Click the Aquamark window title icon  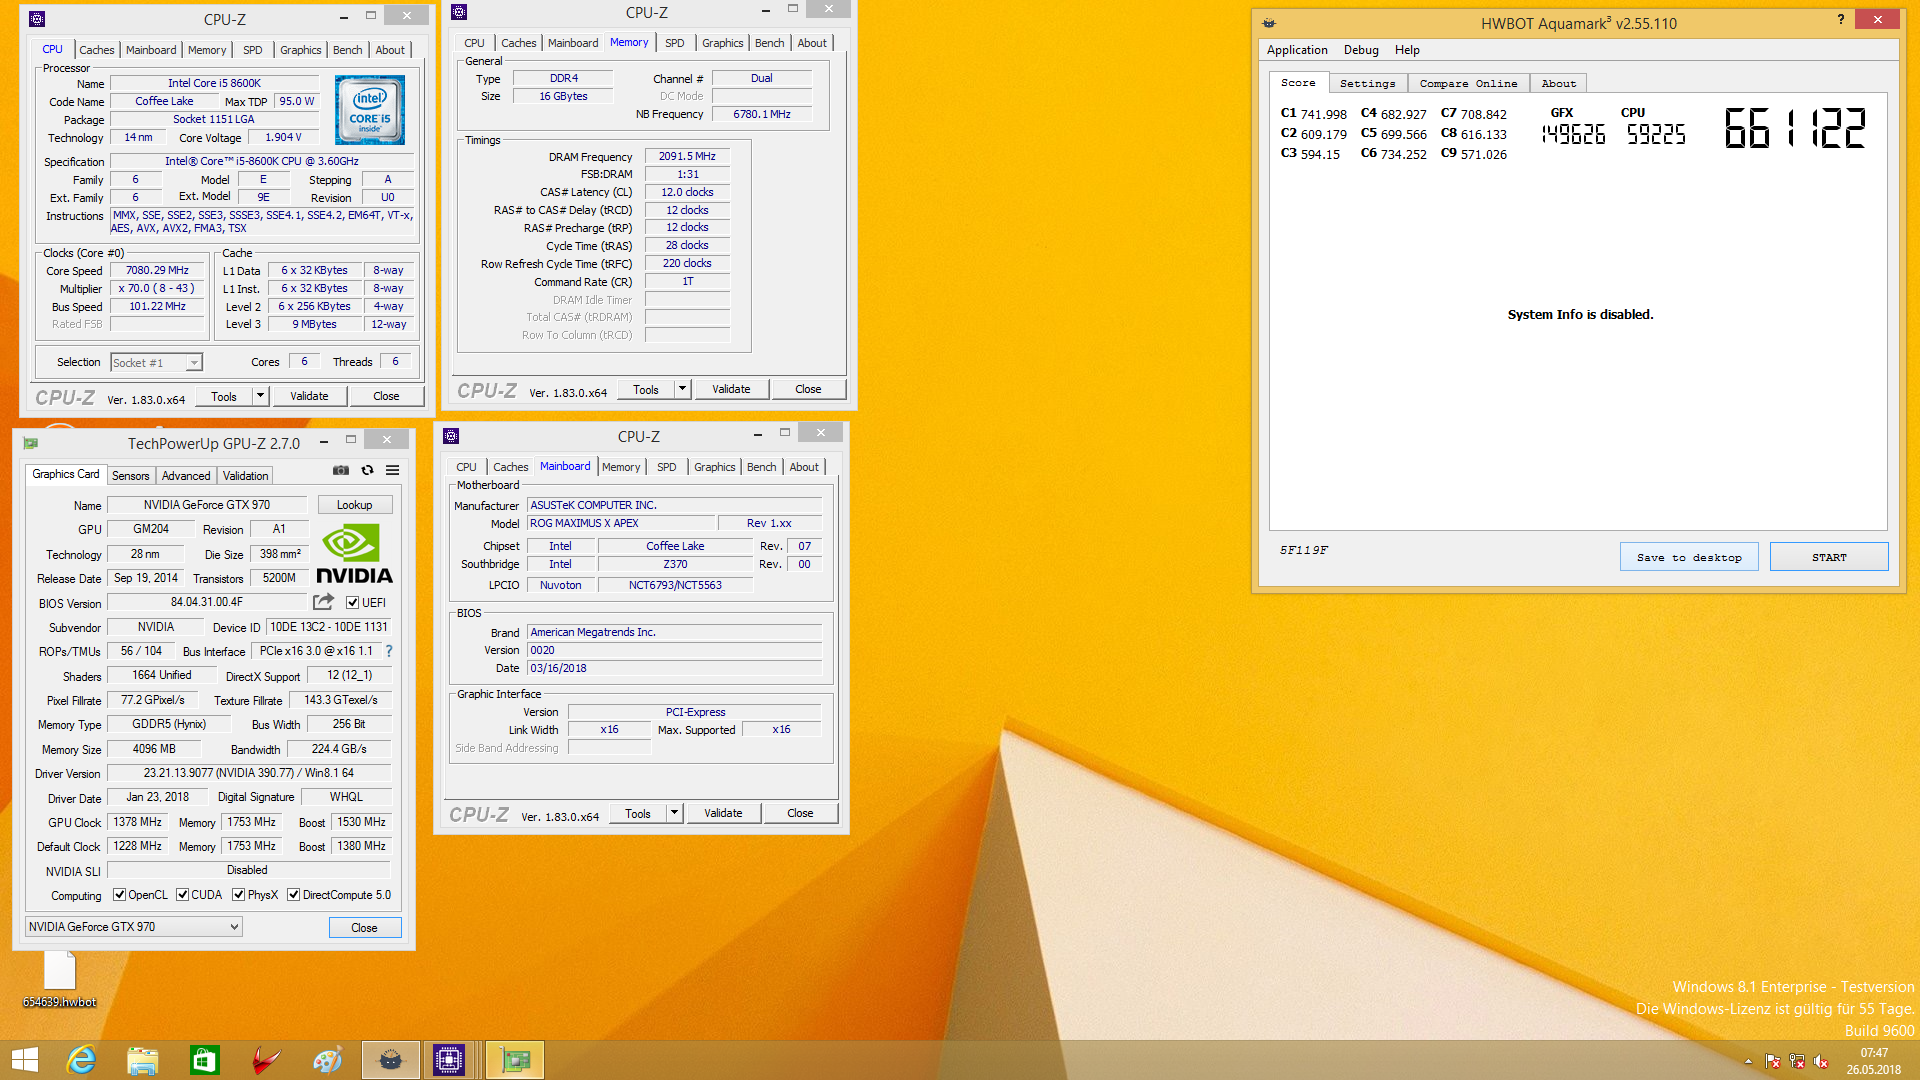(1269, 23)
